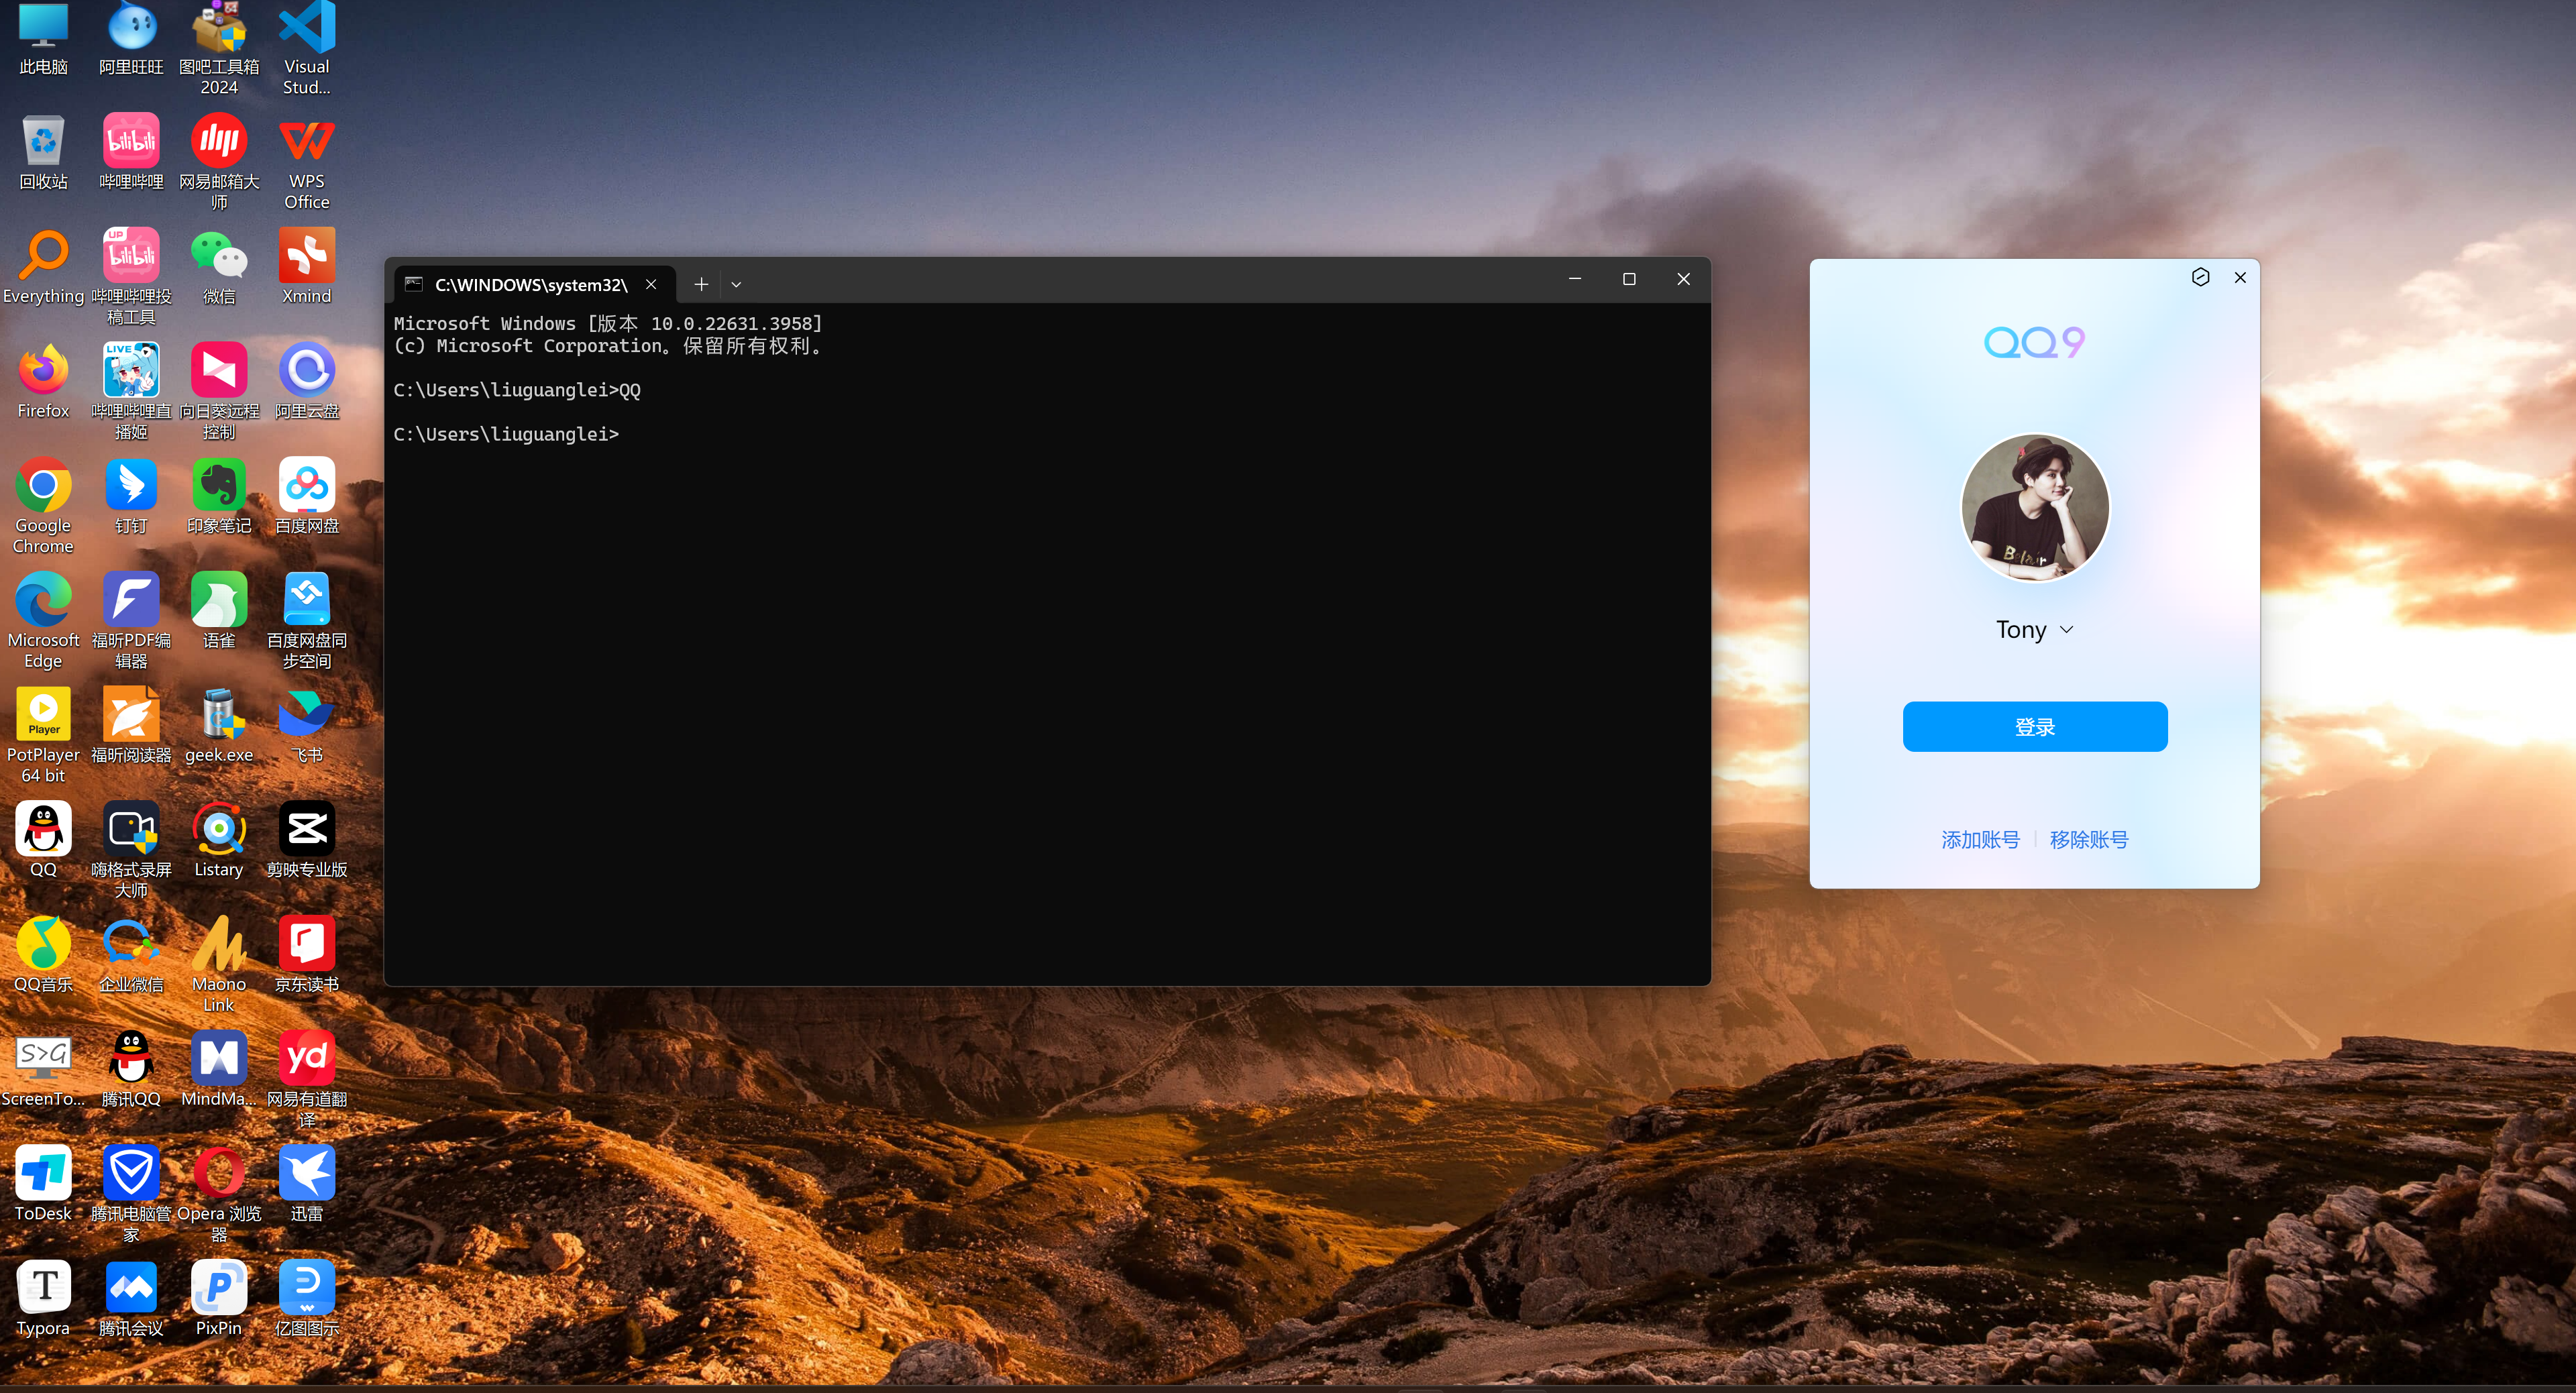Image resolution: width=2576 pixels, height=1393 pixels.
Task: Click the blue 登录 login button
Action: pyautogui.click(x=2034, y=727)
